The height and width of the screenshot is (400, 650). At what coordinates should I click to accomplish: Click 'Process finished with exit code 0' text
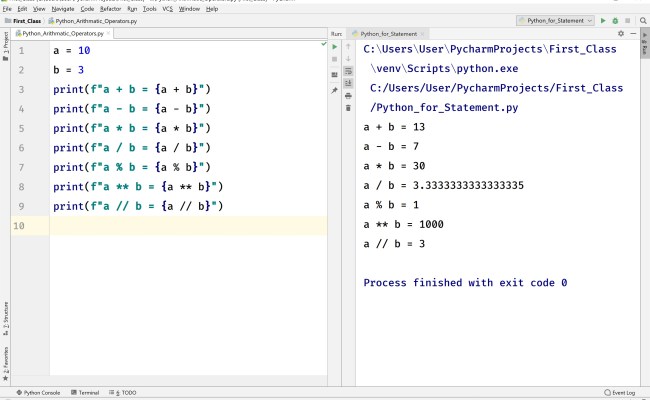click(465, 283)
